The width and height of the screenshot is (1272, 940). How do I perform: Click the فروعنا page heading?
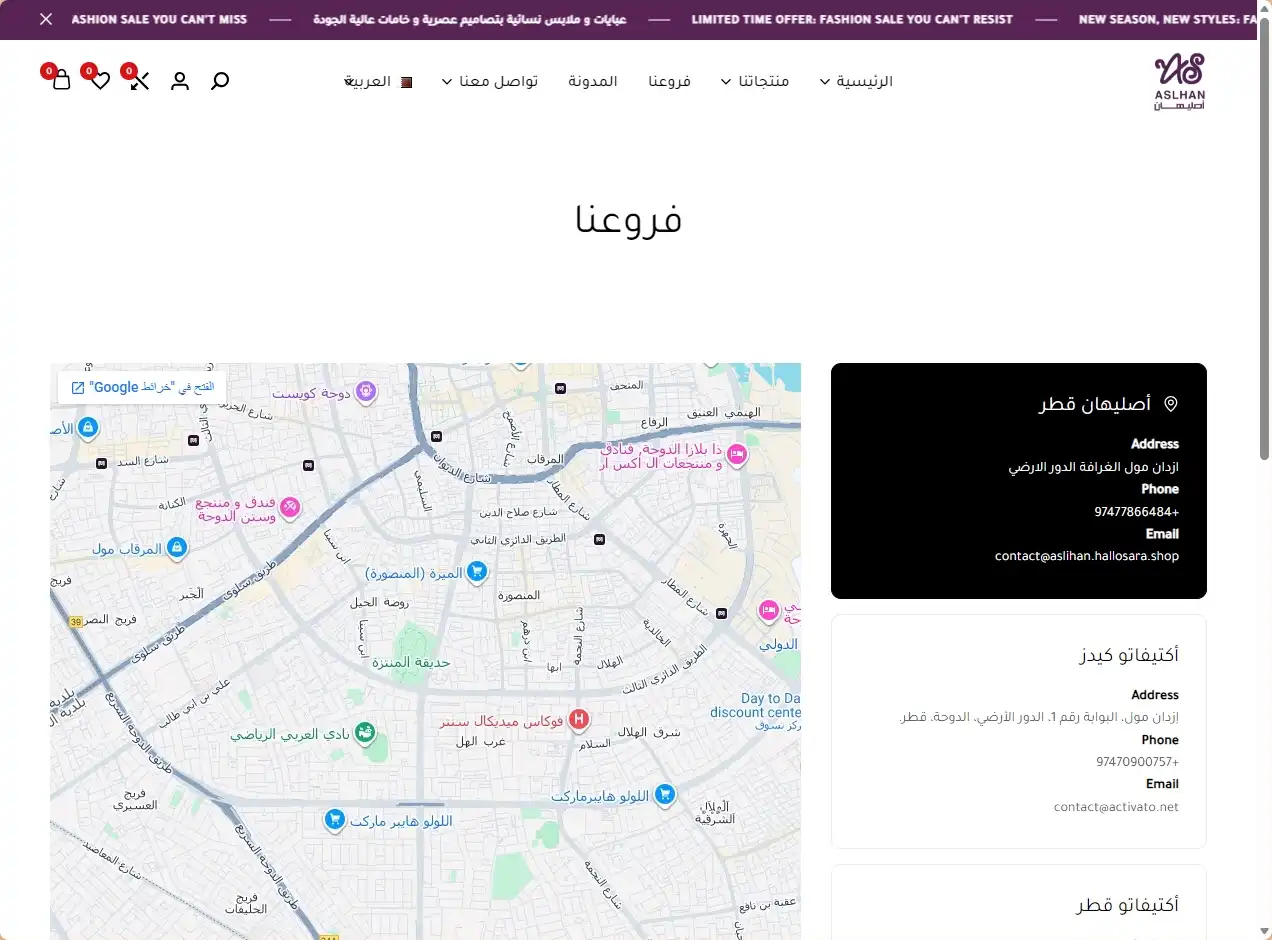(x=628, y=218)
